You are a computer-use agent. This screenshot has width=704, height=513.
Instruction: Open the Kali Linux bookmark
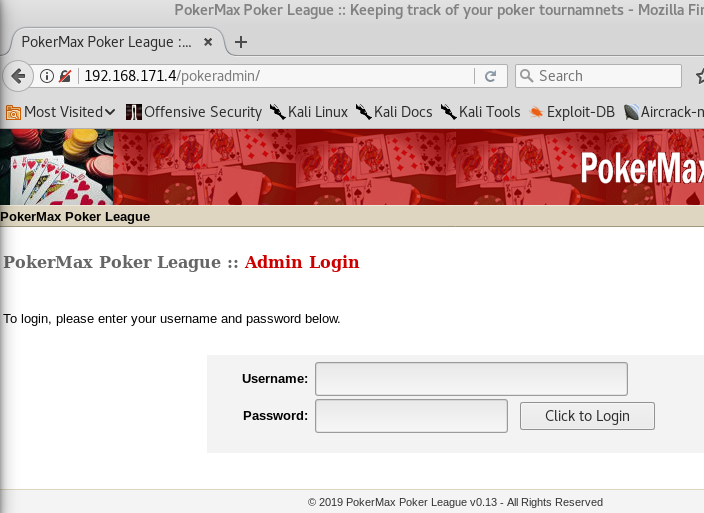pos(309,112)
